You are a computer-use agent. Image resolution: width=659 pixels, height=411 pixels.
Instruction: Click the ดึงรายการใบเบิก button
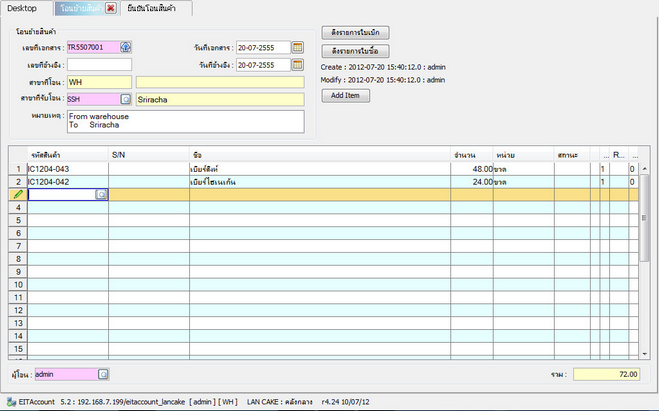coord(355,33)
